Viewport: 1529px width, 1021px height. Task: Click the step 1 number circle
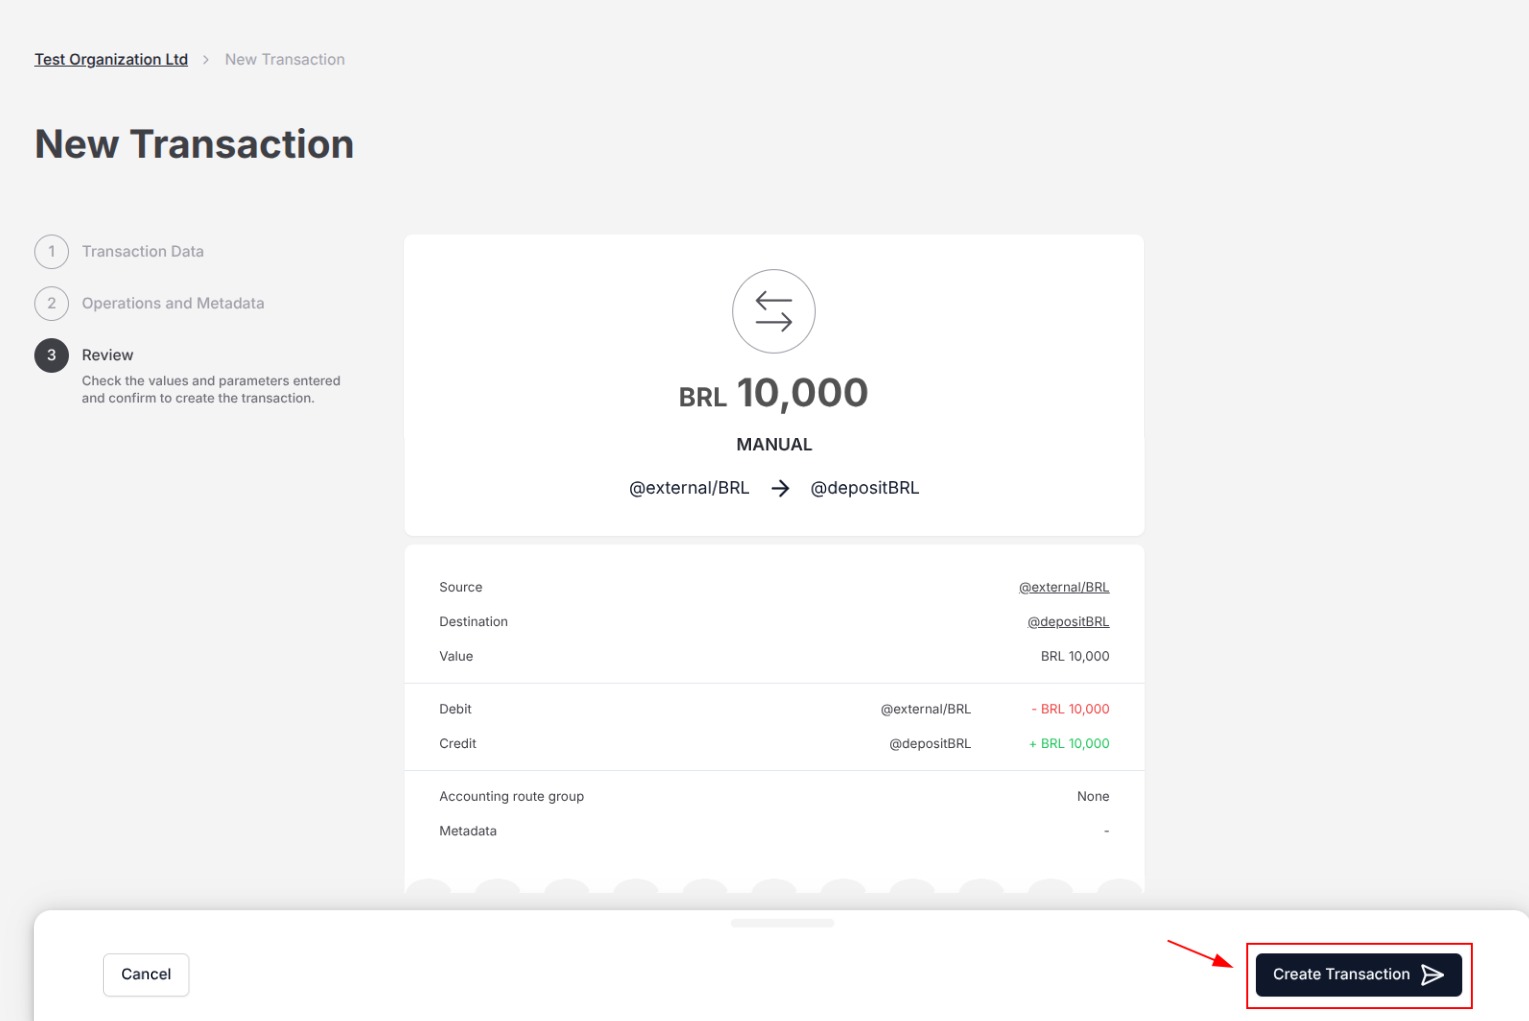pyautogui.click(x=52, y=251)
